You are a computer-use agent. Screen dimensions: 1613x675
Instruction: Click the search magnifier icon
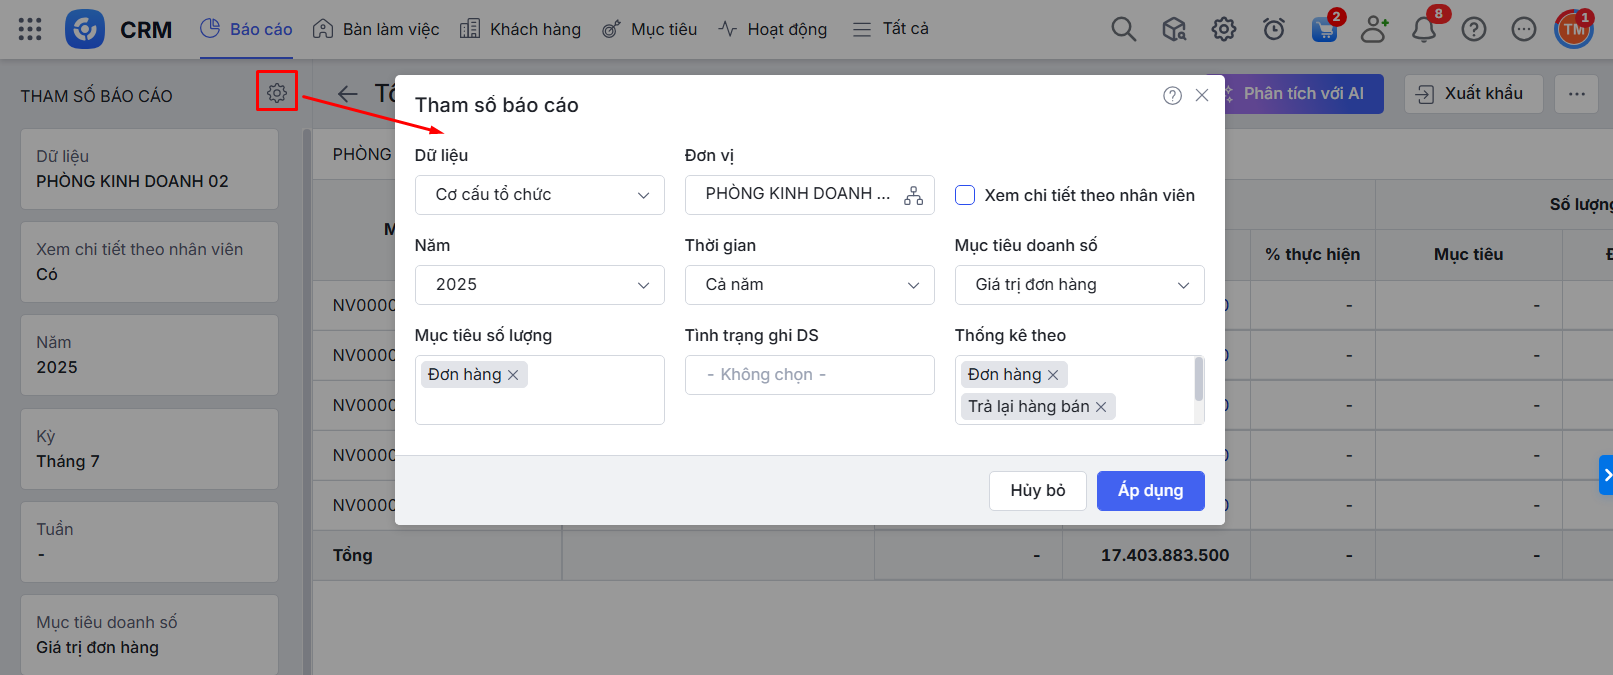(1123, 29)
